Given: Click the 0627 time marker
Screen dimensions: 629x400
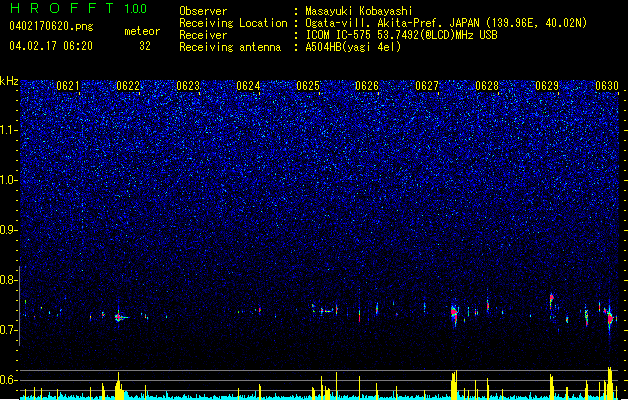Looking at the screenshot, I should click(427, 86).
